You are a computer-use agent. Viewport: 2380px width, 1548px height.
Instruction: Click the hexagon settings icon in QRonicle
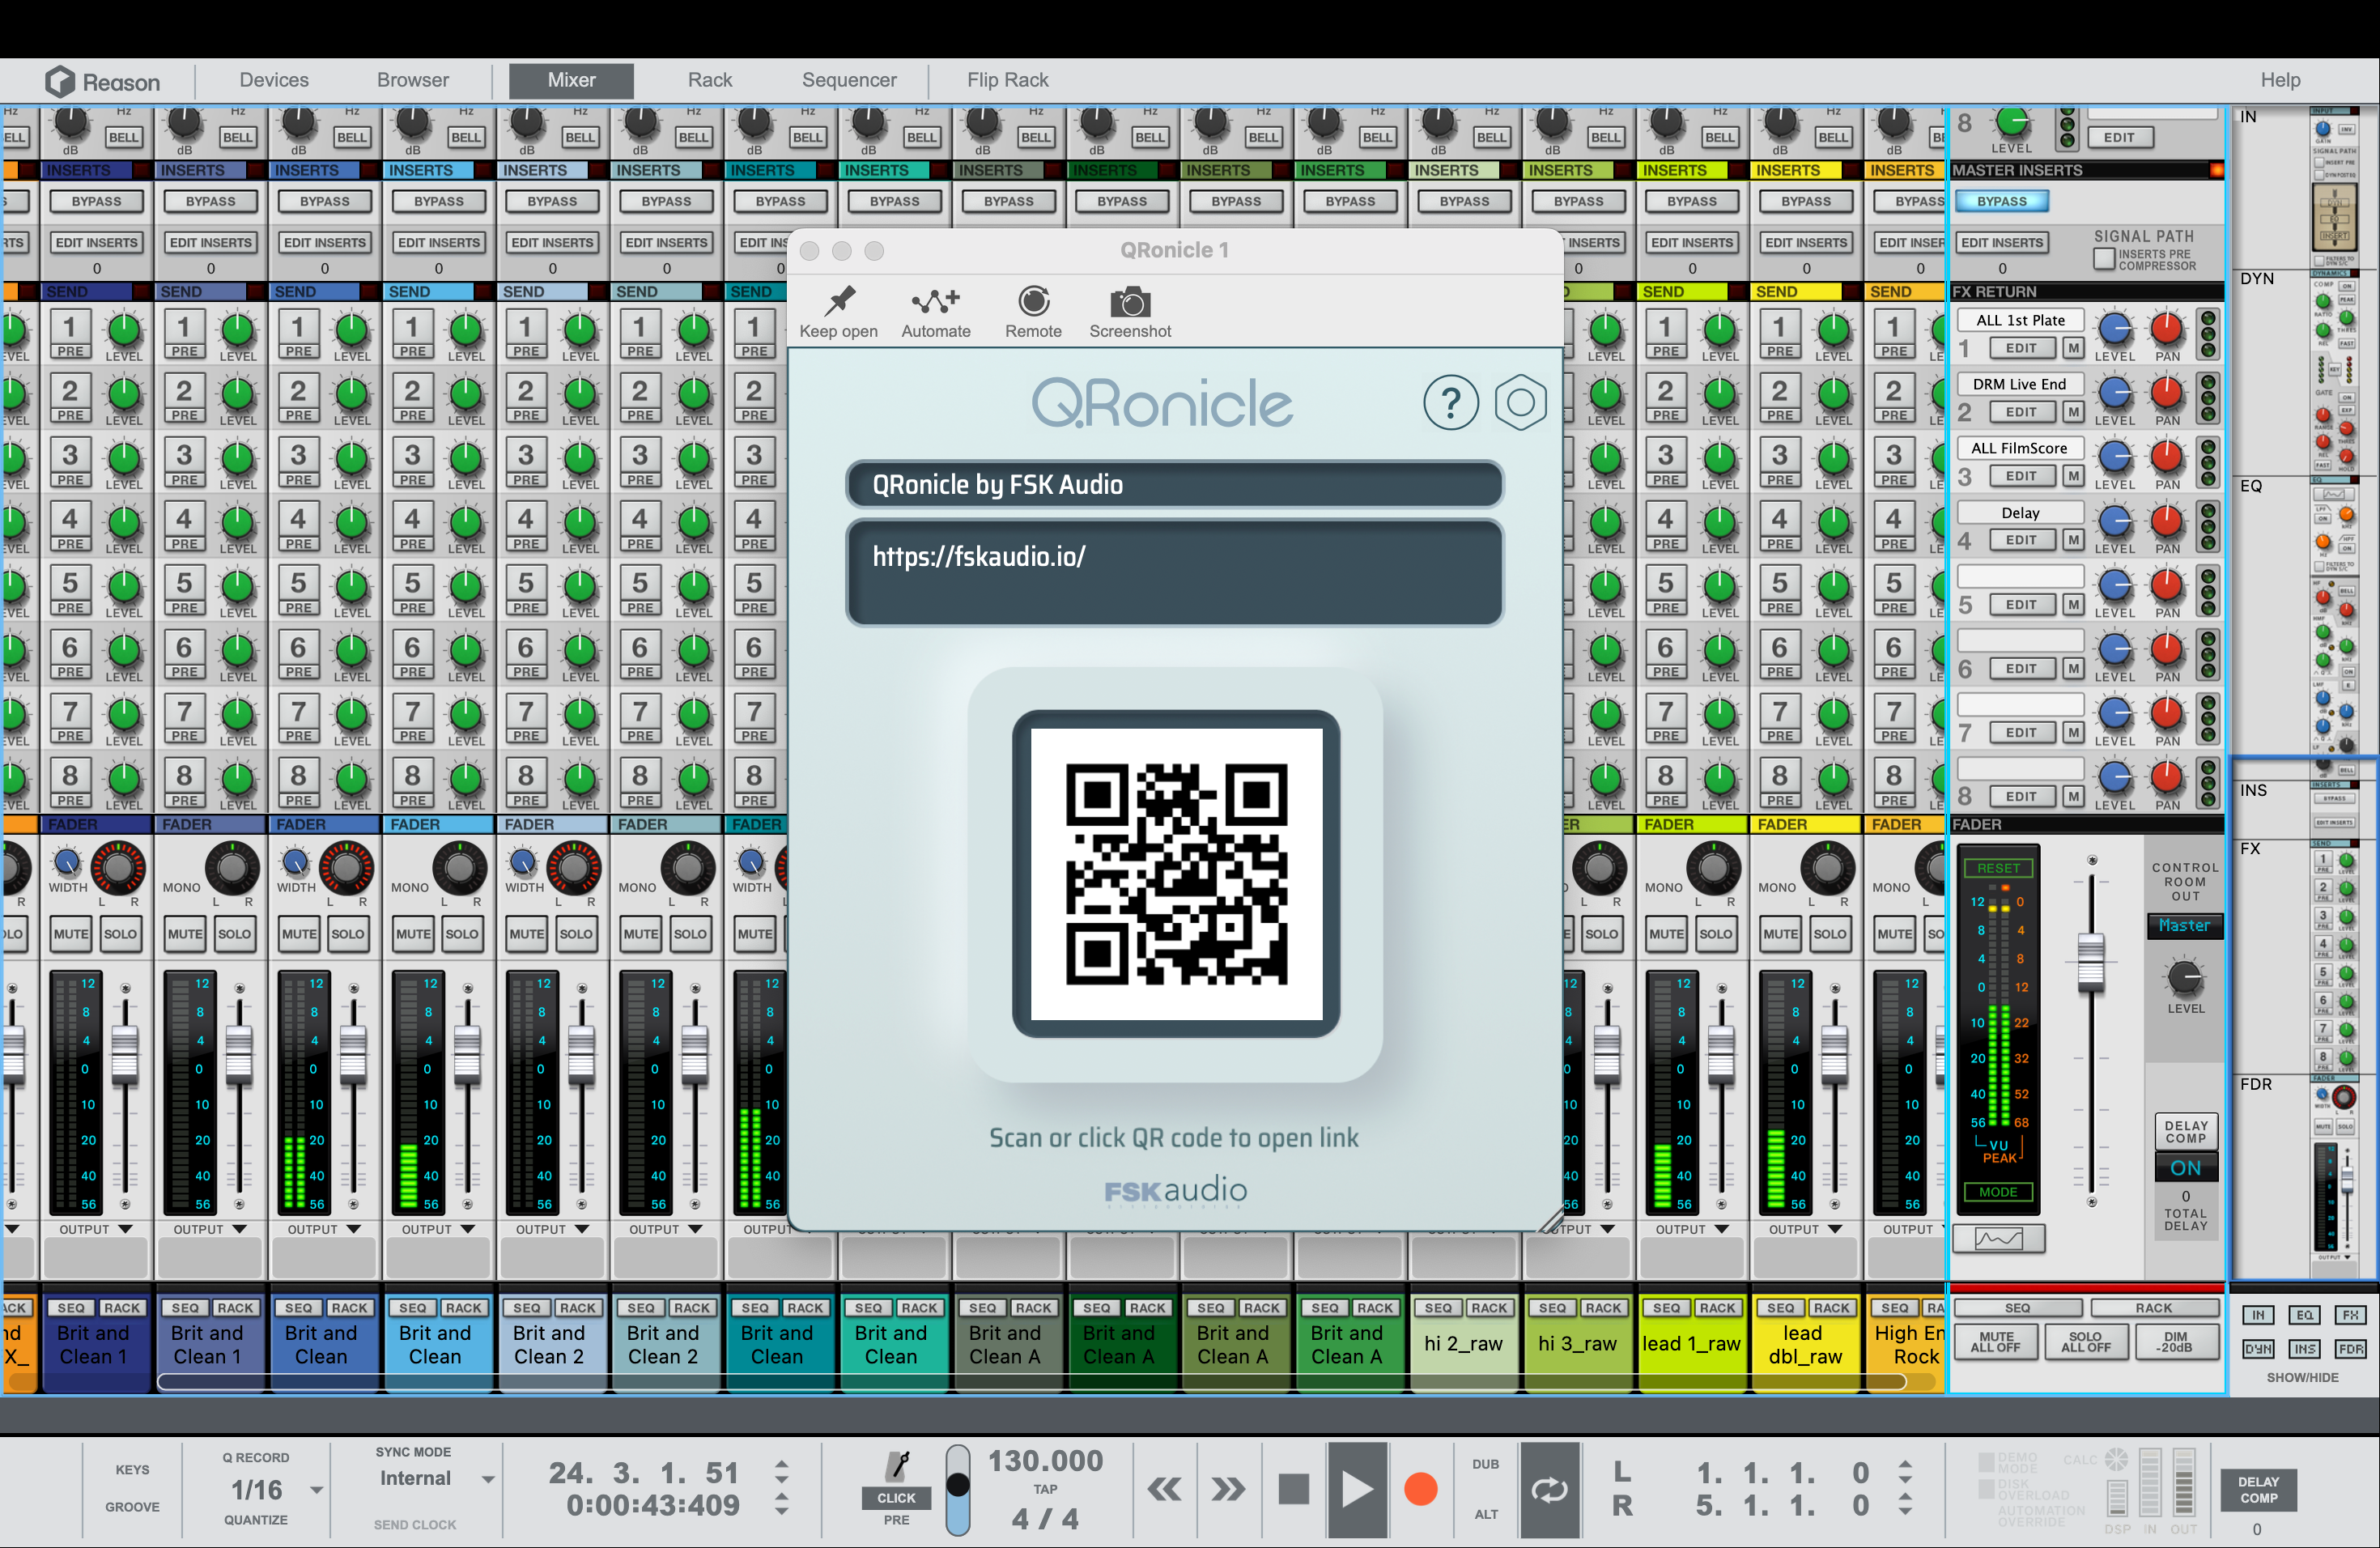pyautogui.click(x=1520, y=403)
